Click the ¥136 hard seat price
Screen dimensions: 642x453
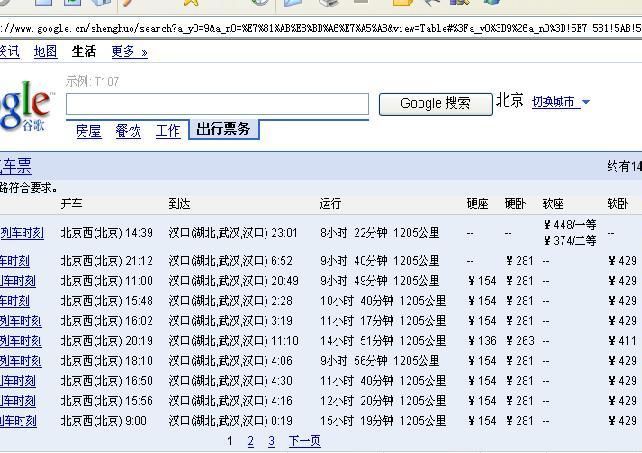482,341
